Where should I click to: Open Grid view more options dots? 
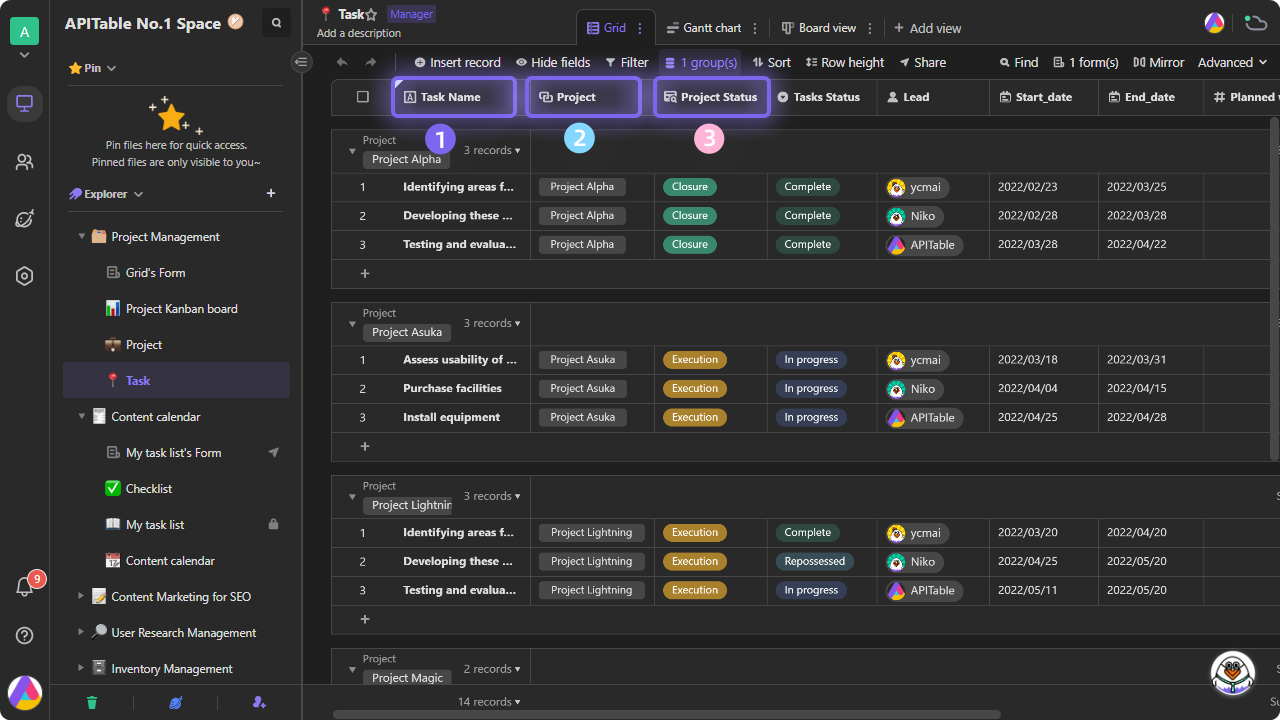(x=640, y=29)
